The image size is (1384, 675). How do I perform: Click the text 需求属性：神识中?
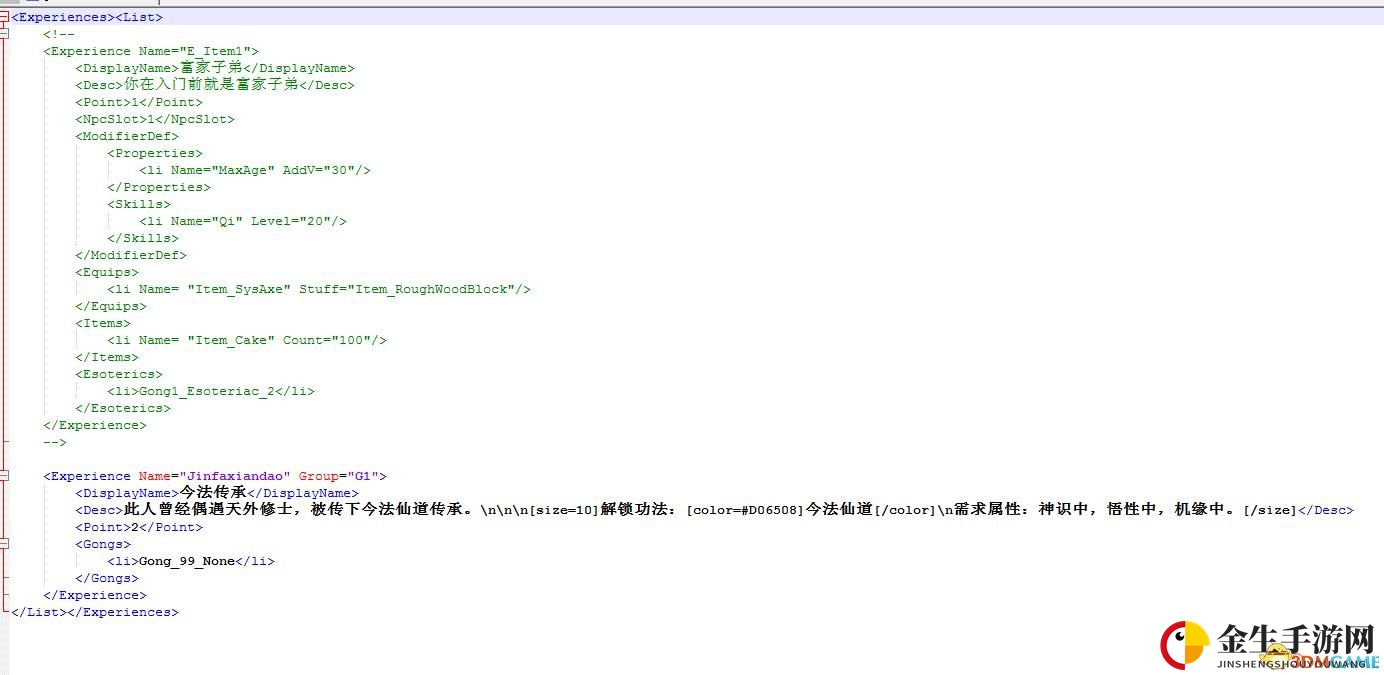click(1025, 510)
